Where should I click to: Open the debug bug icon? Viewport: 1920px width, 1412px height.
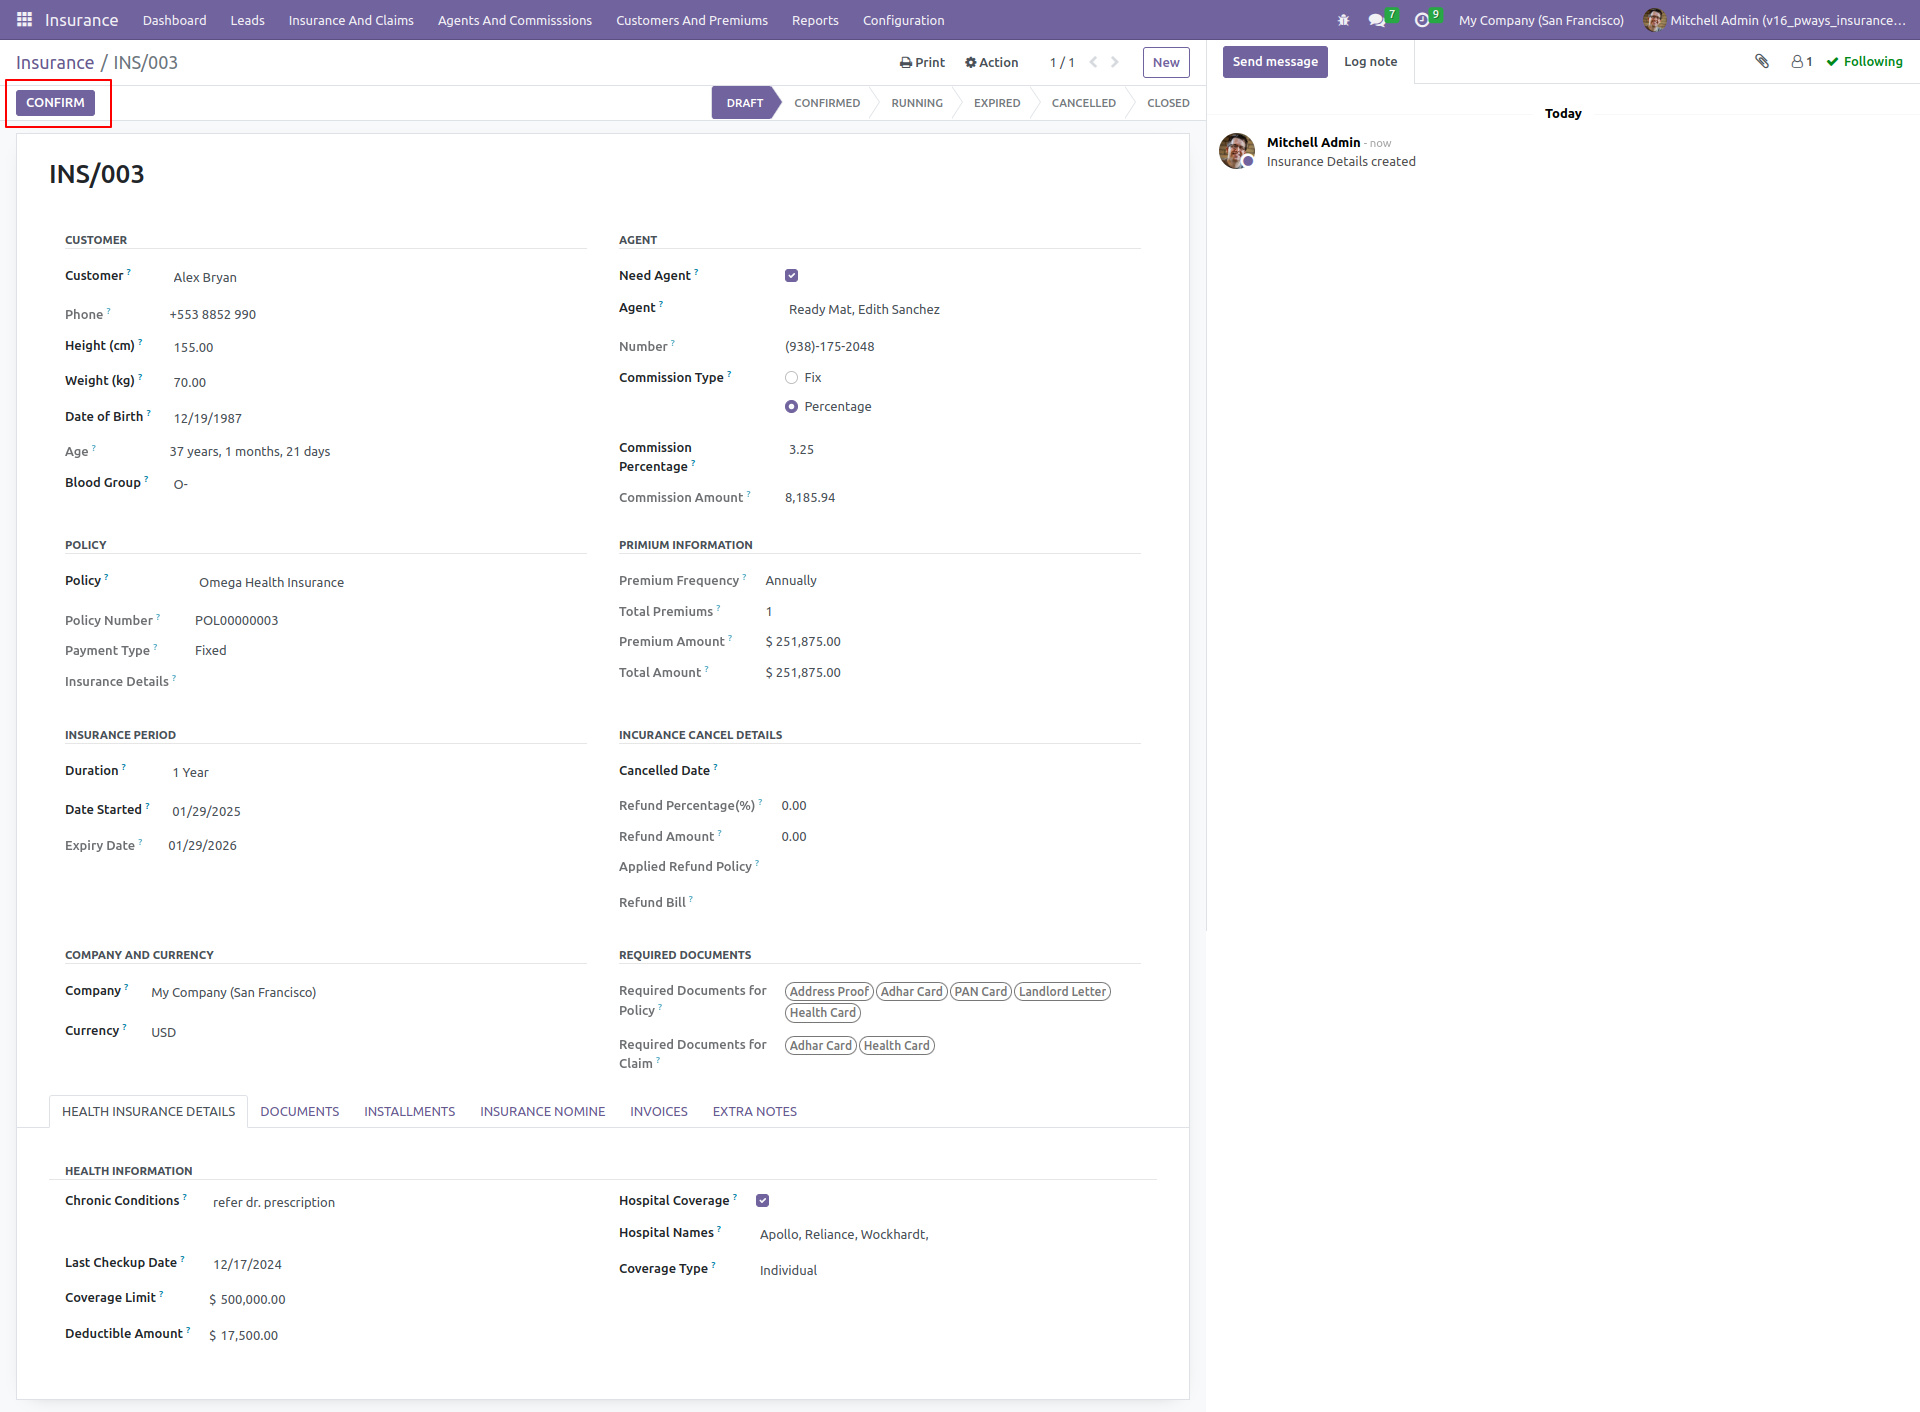[1343, 20]
